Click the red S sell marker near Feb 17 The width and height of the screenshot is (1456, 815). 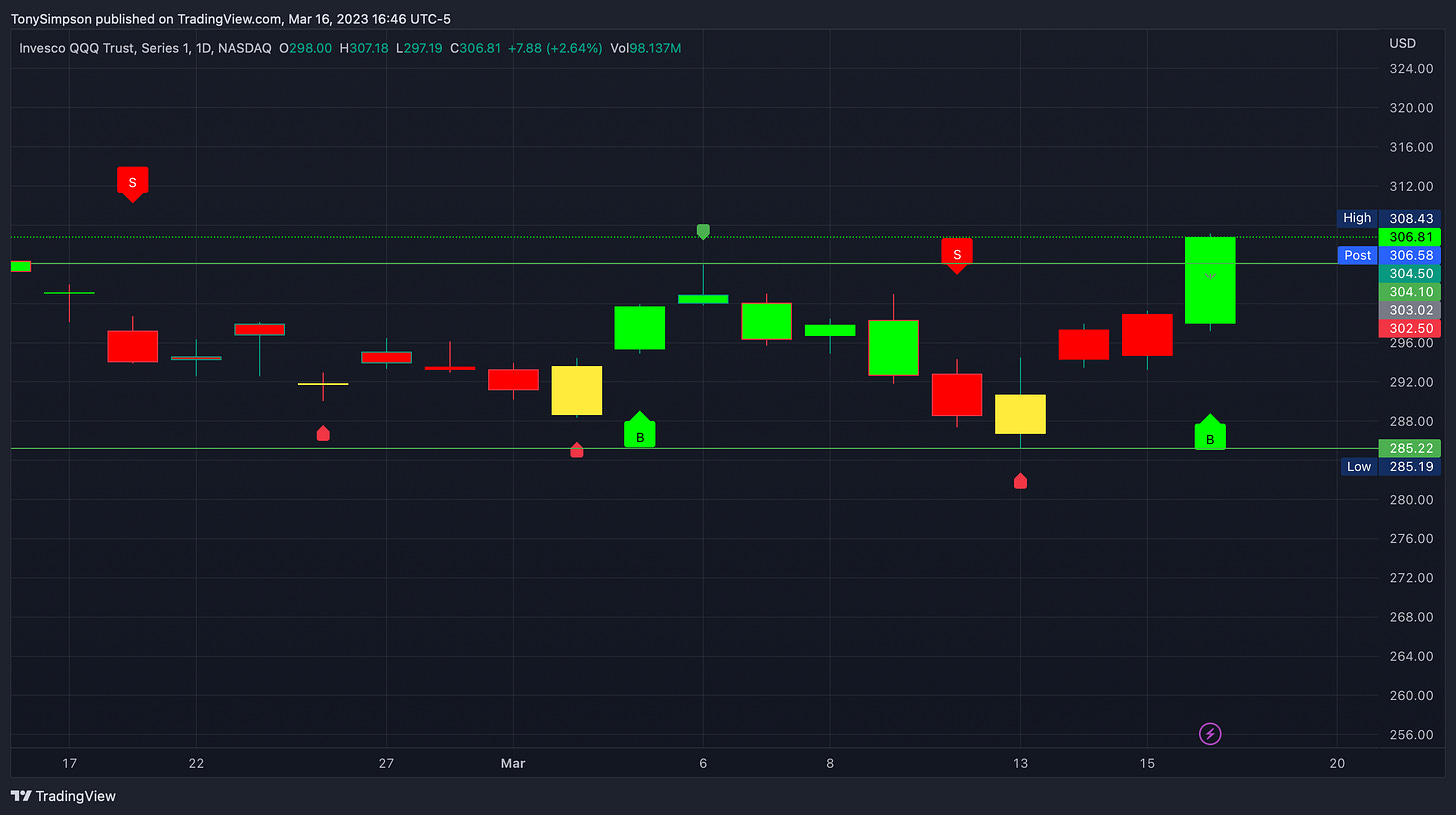tap(132, 184)
